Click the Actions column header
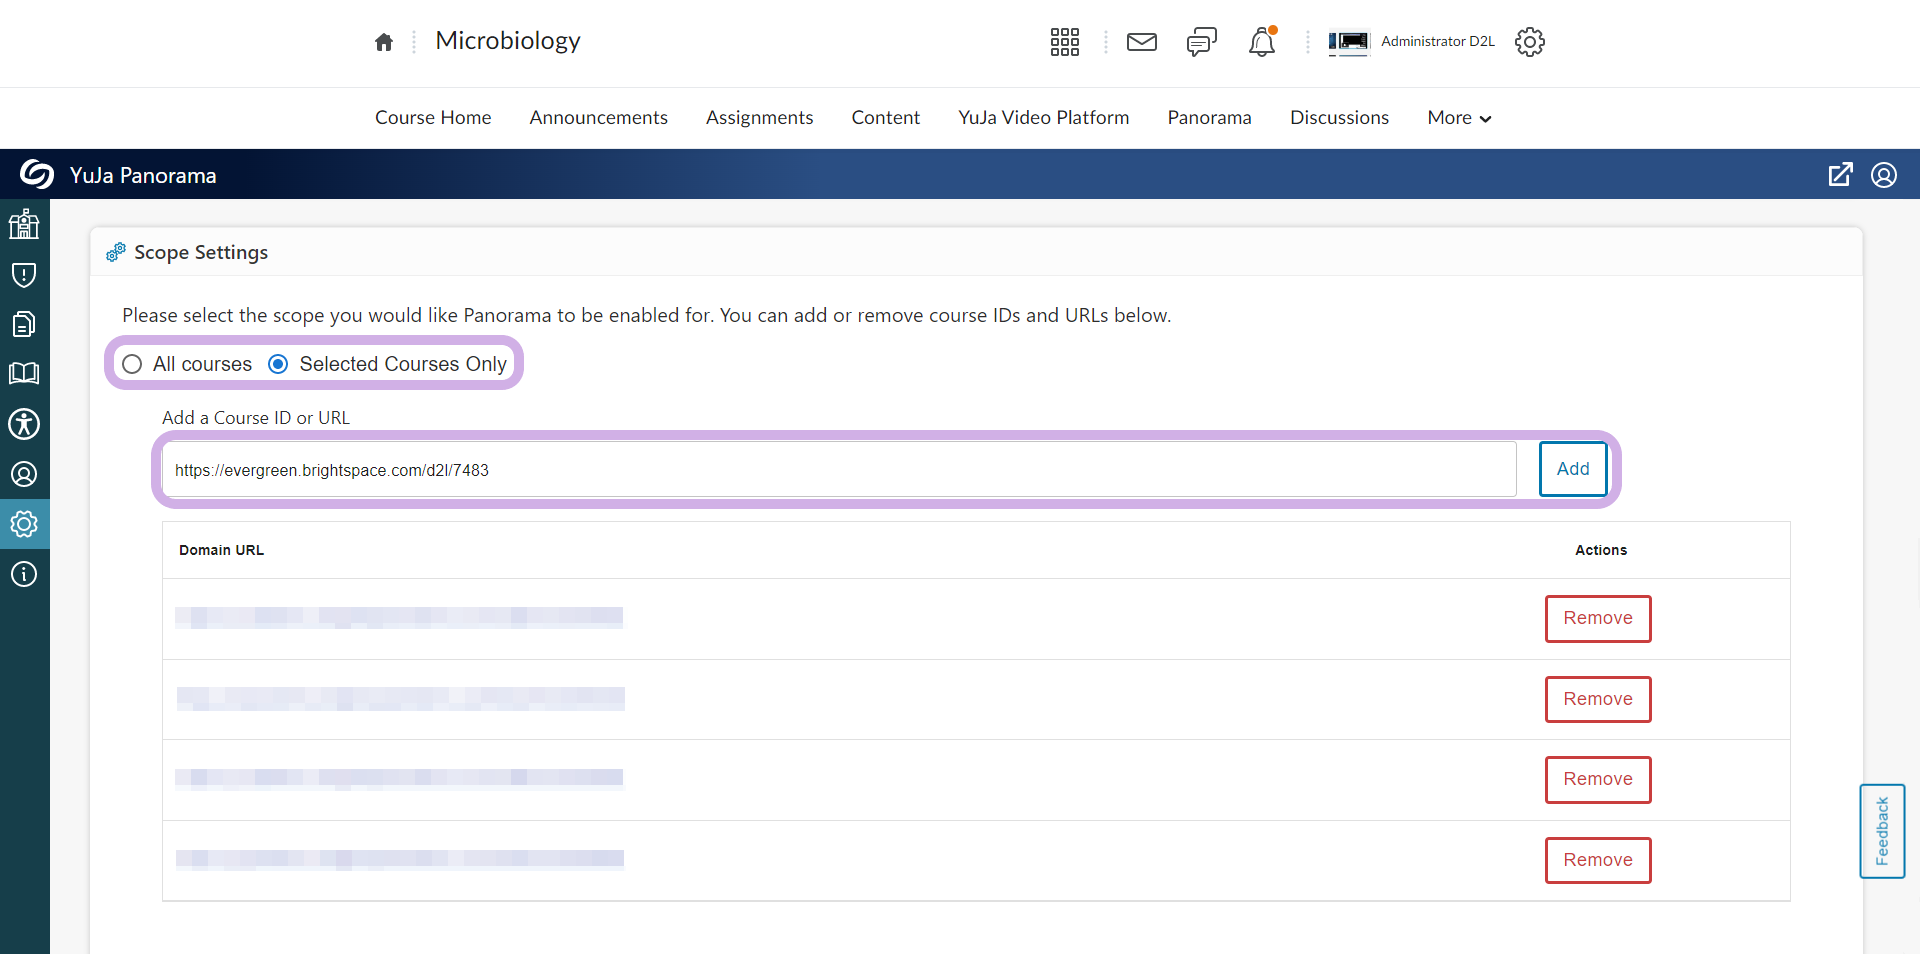The height and width of the screenshot is (954, 1920). (1601, 550)
